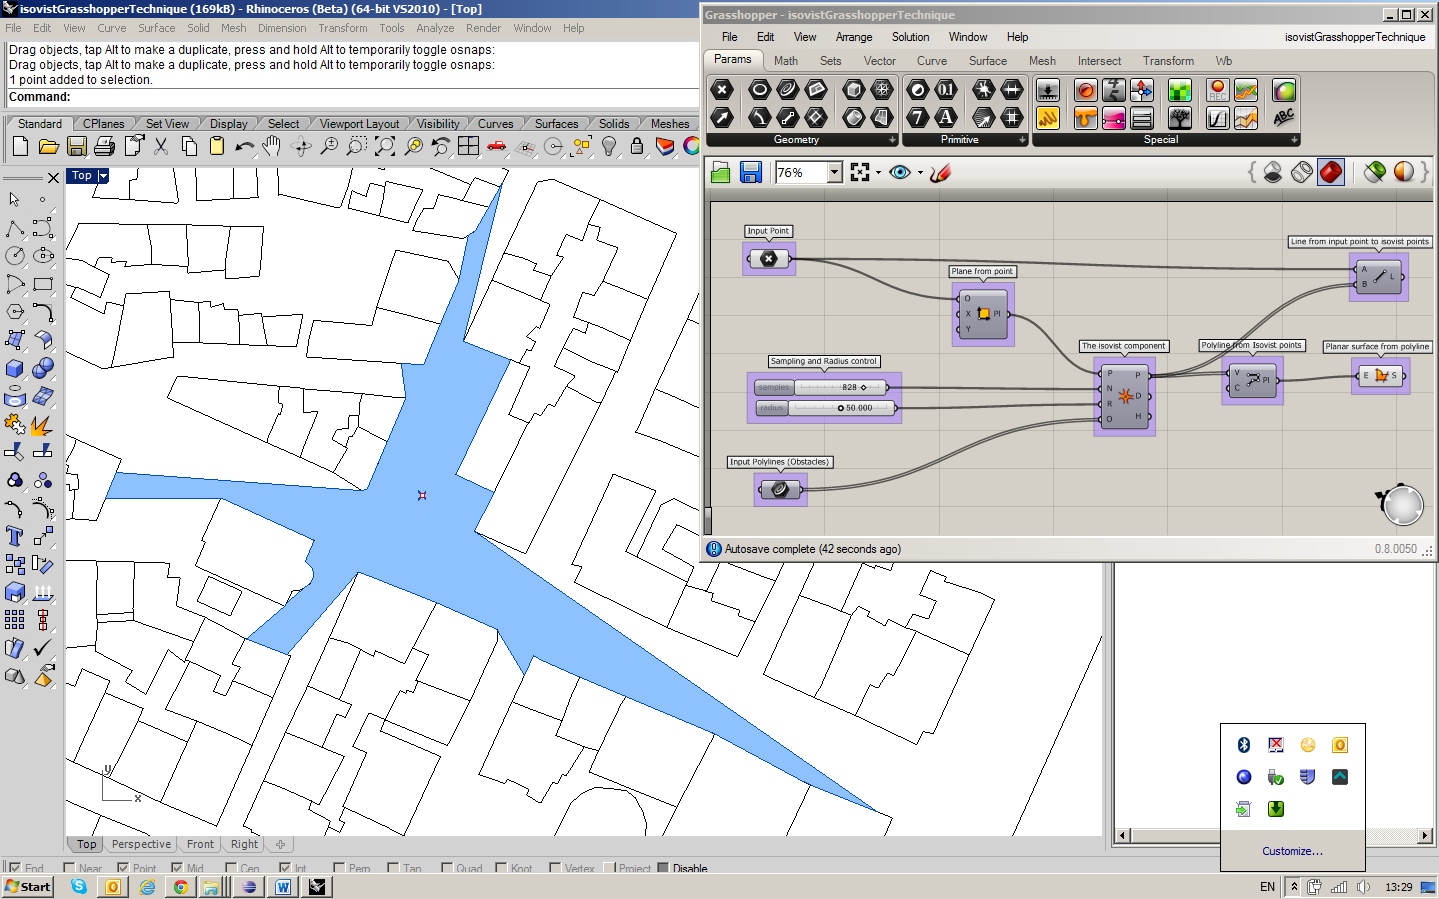This screenshot has width=1439, height=899.
Task: Click the green checker icon in Special panel
Action: tap(1180, 91)
